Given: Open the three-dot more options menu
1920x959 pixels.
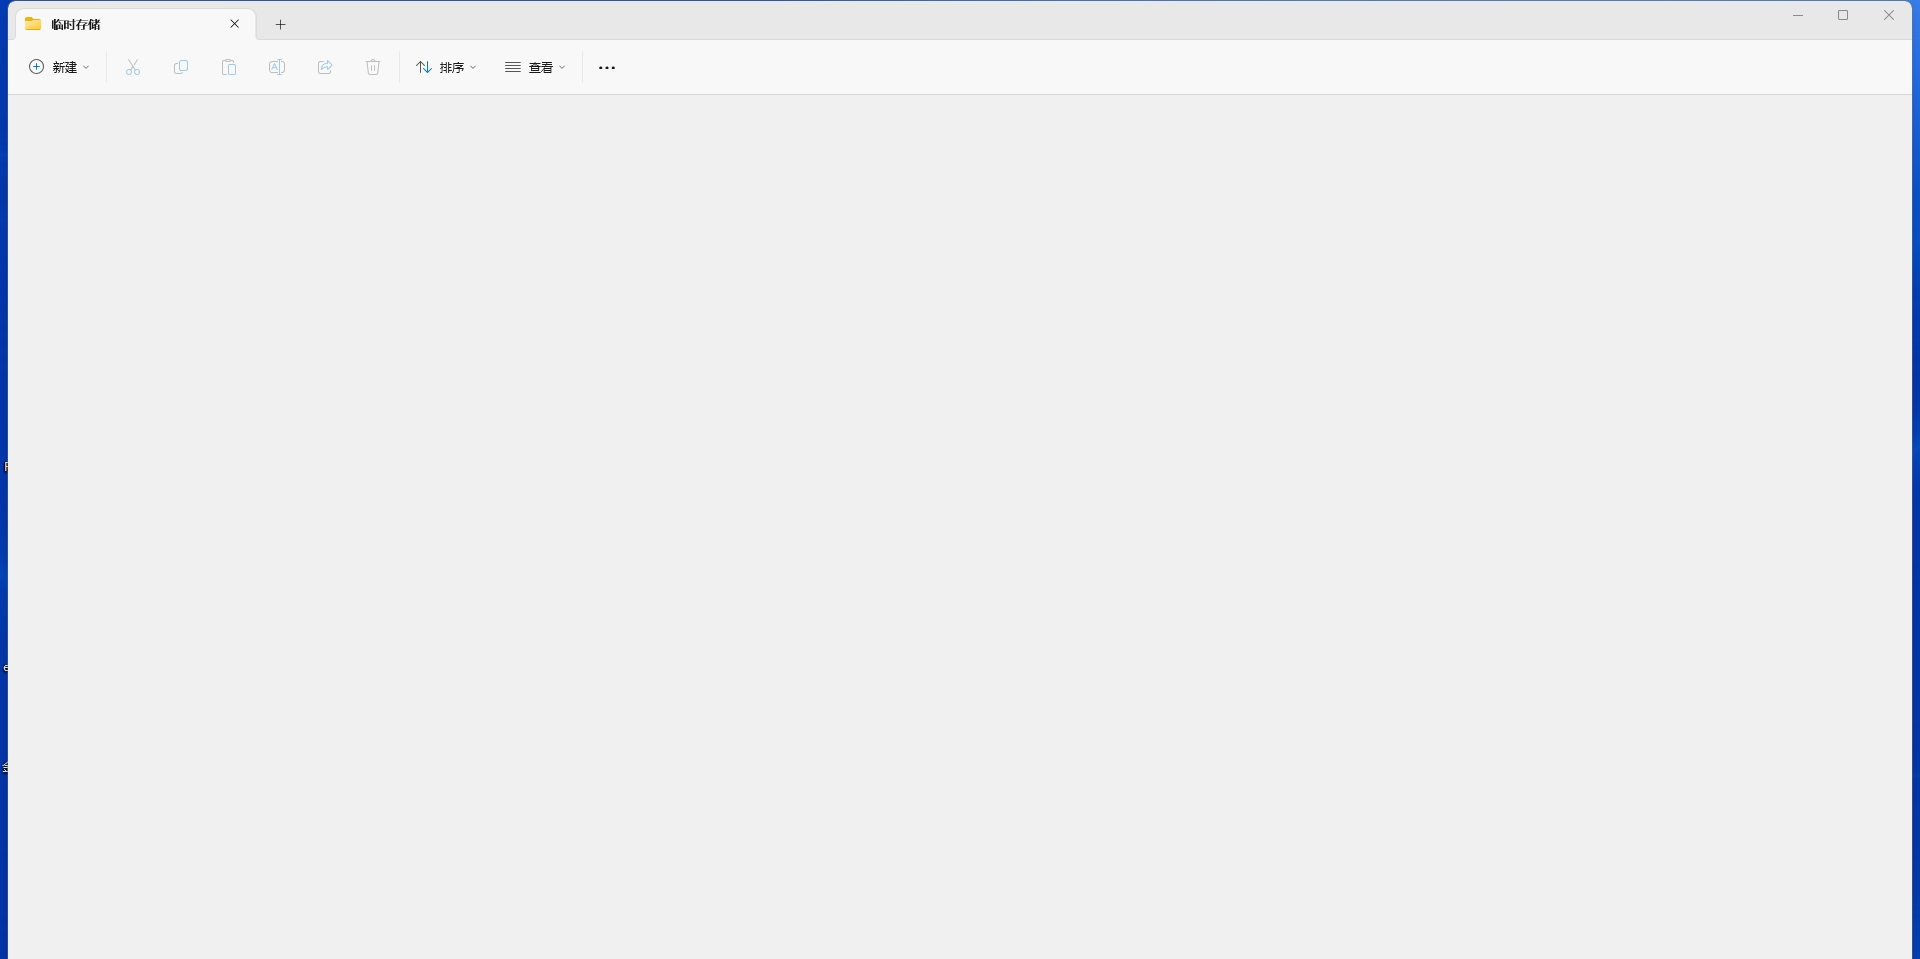Looking at the screenshot, I should (607, 68).
